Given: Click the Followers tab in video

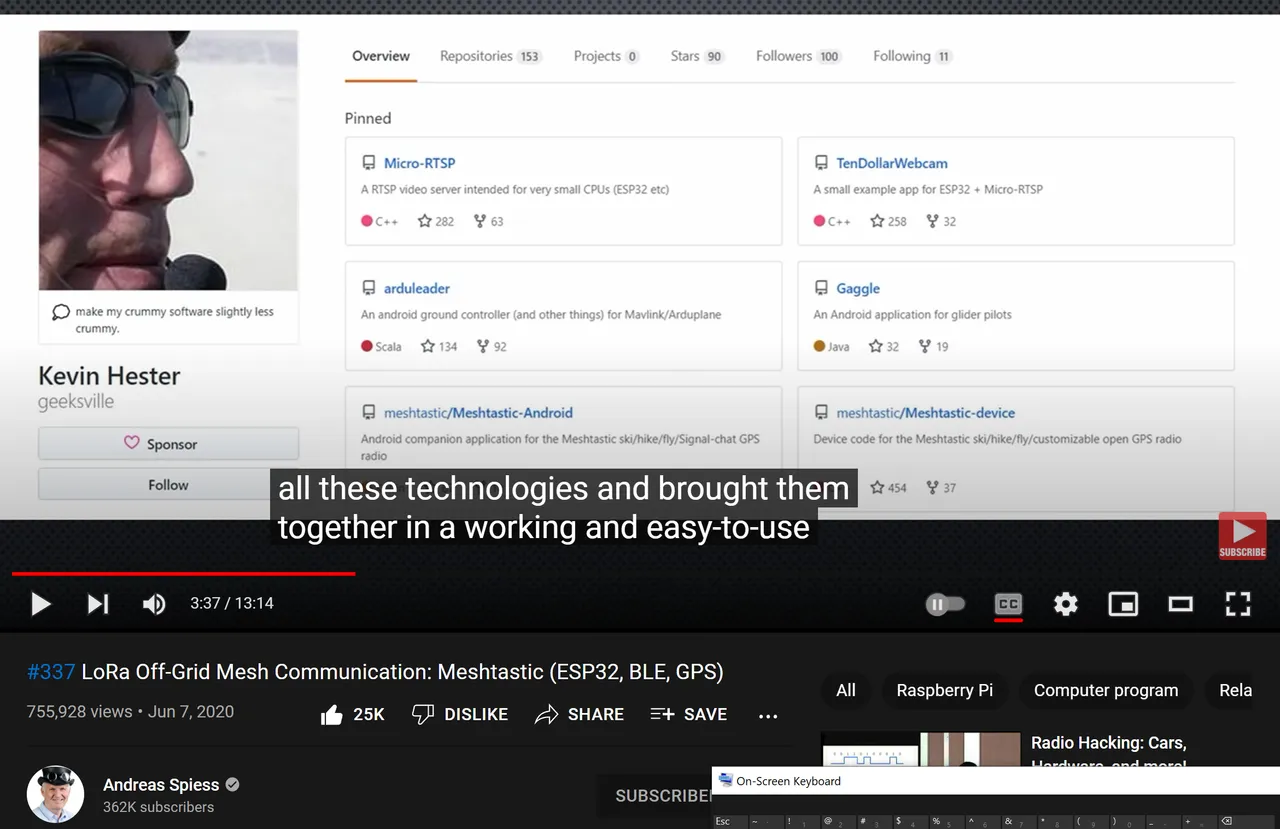Looking at the screenshot, I should 799,56.
